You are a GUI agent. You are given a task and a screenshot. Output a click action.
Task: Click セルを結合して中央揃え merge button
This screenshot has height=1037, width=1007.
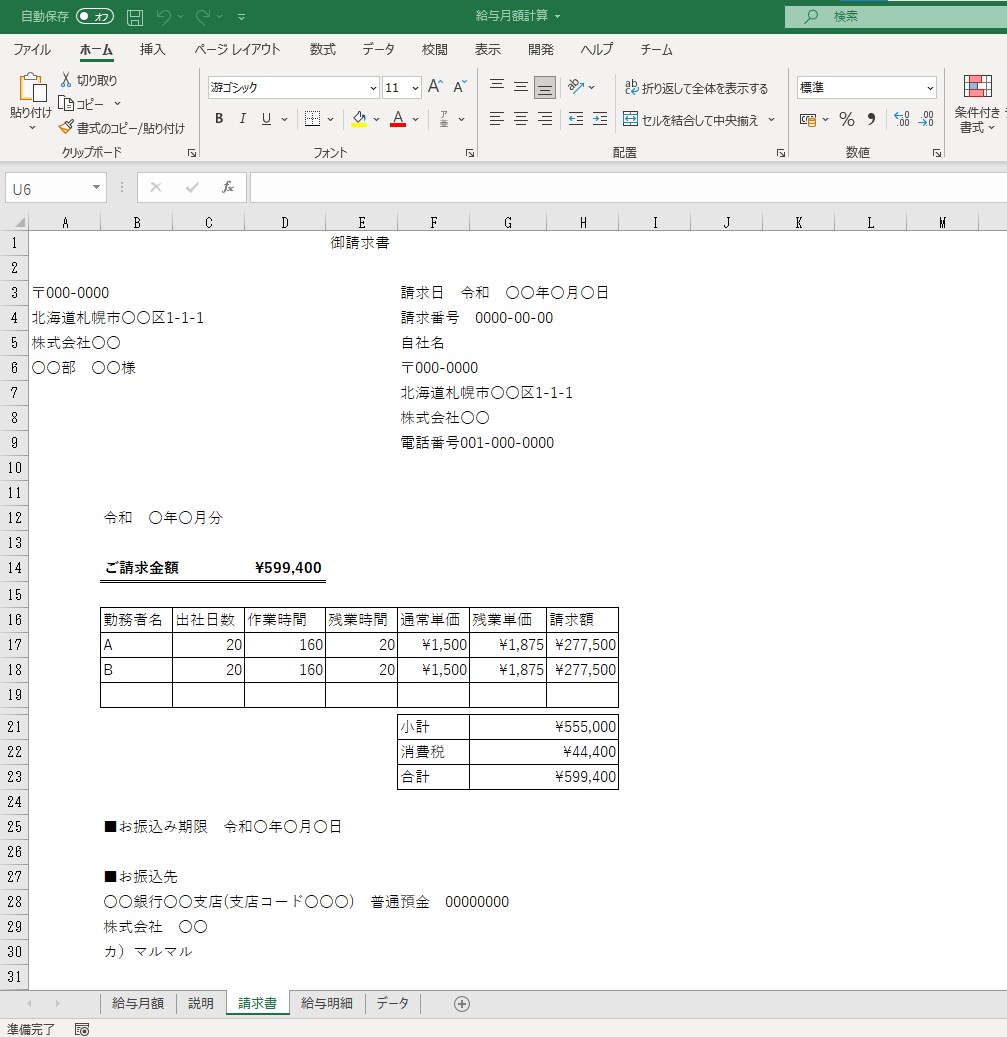click(x=691, y=120)
